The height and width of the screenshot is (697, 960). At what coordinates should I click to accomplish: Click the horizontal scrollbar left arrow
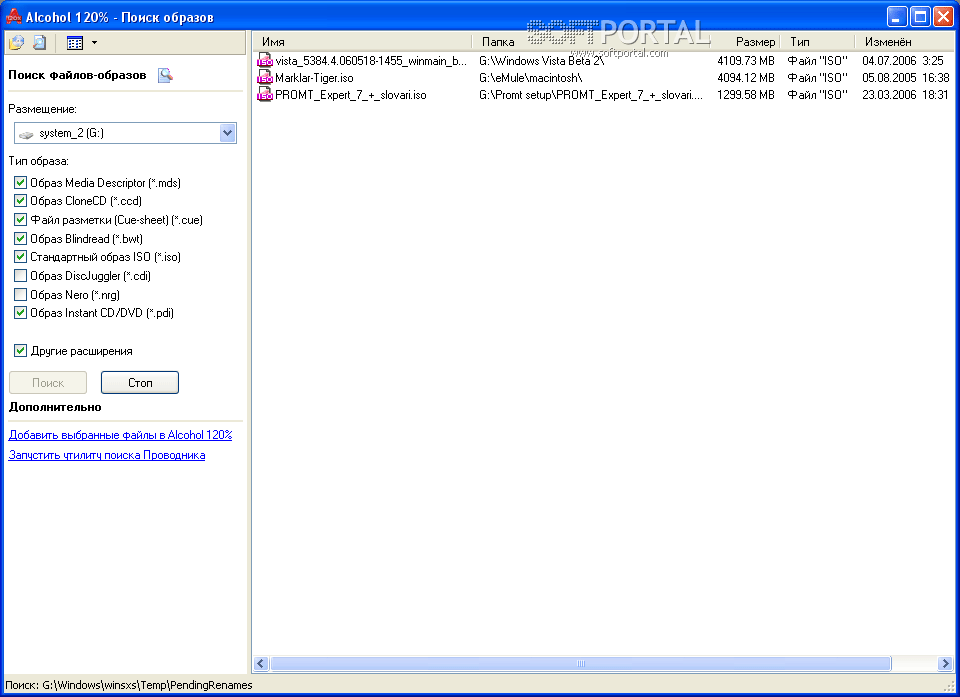(261, 663)
